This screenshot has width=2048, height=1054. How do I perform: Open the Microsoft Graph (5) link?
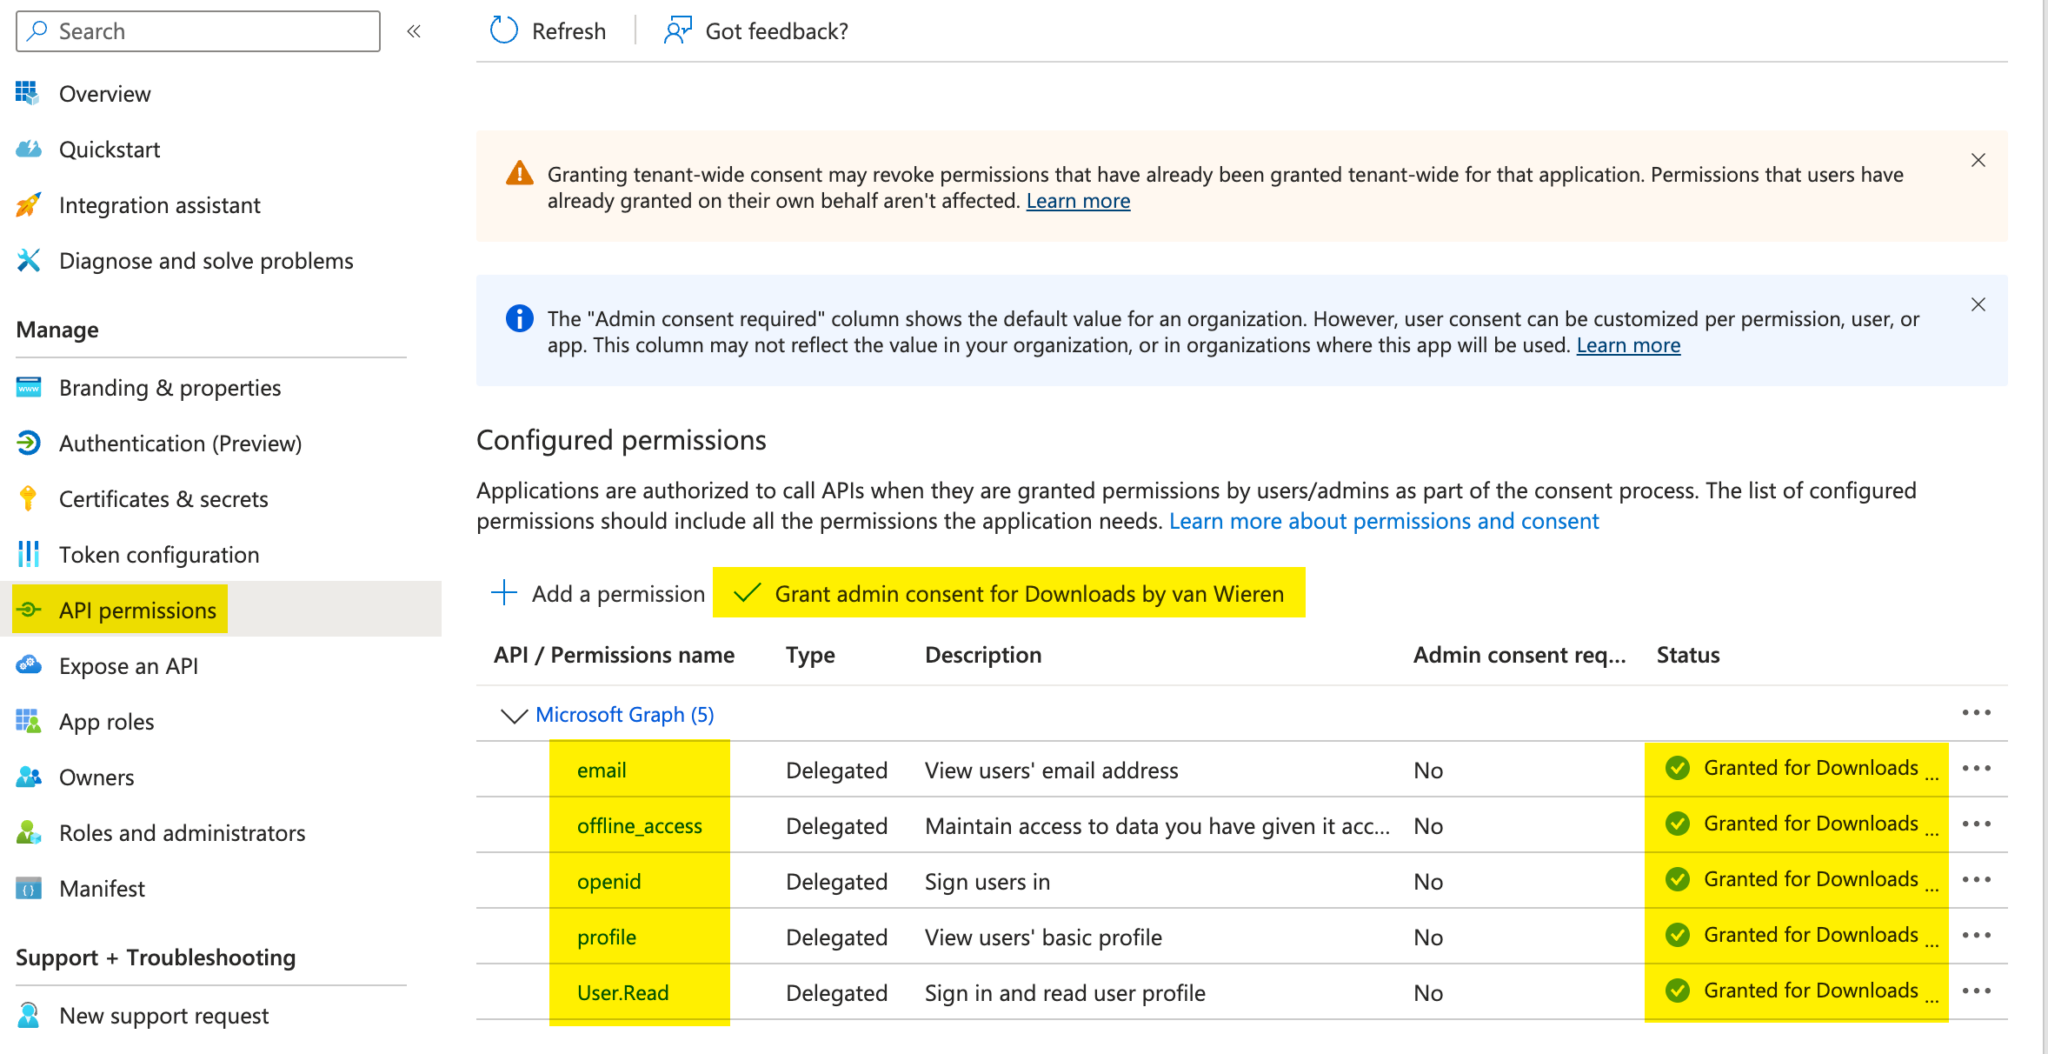pos(625,715)
